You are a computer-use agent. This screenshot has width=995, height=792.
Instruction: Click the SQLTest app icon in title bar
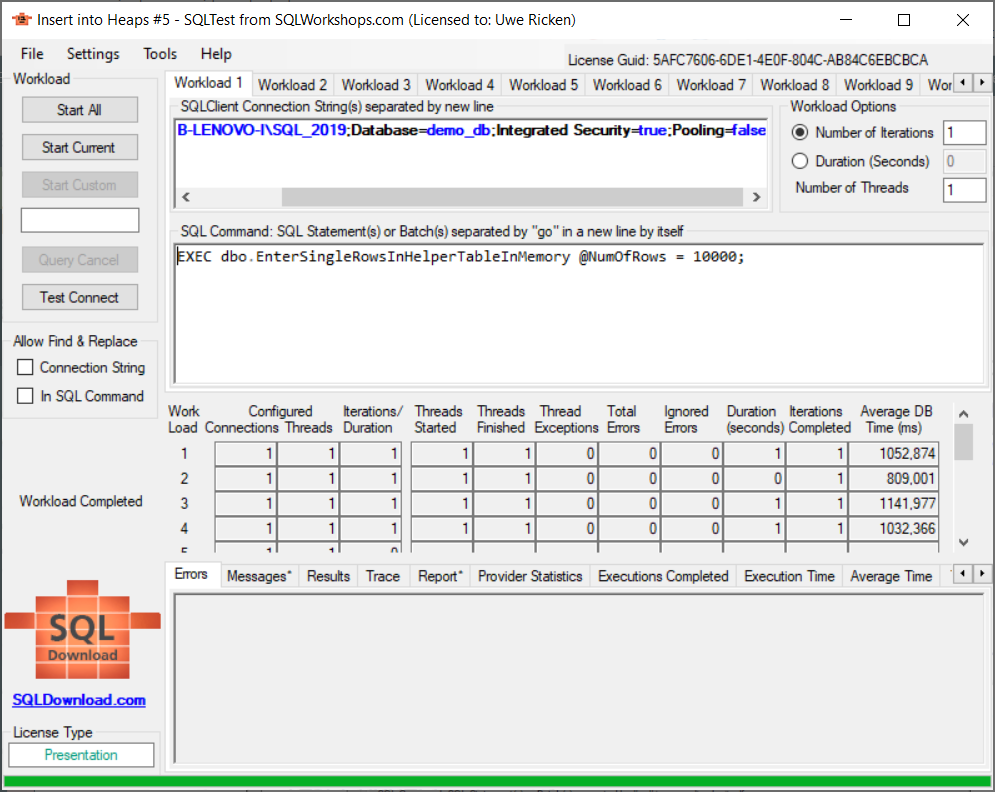click(x=21, y=20)
